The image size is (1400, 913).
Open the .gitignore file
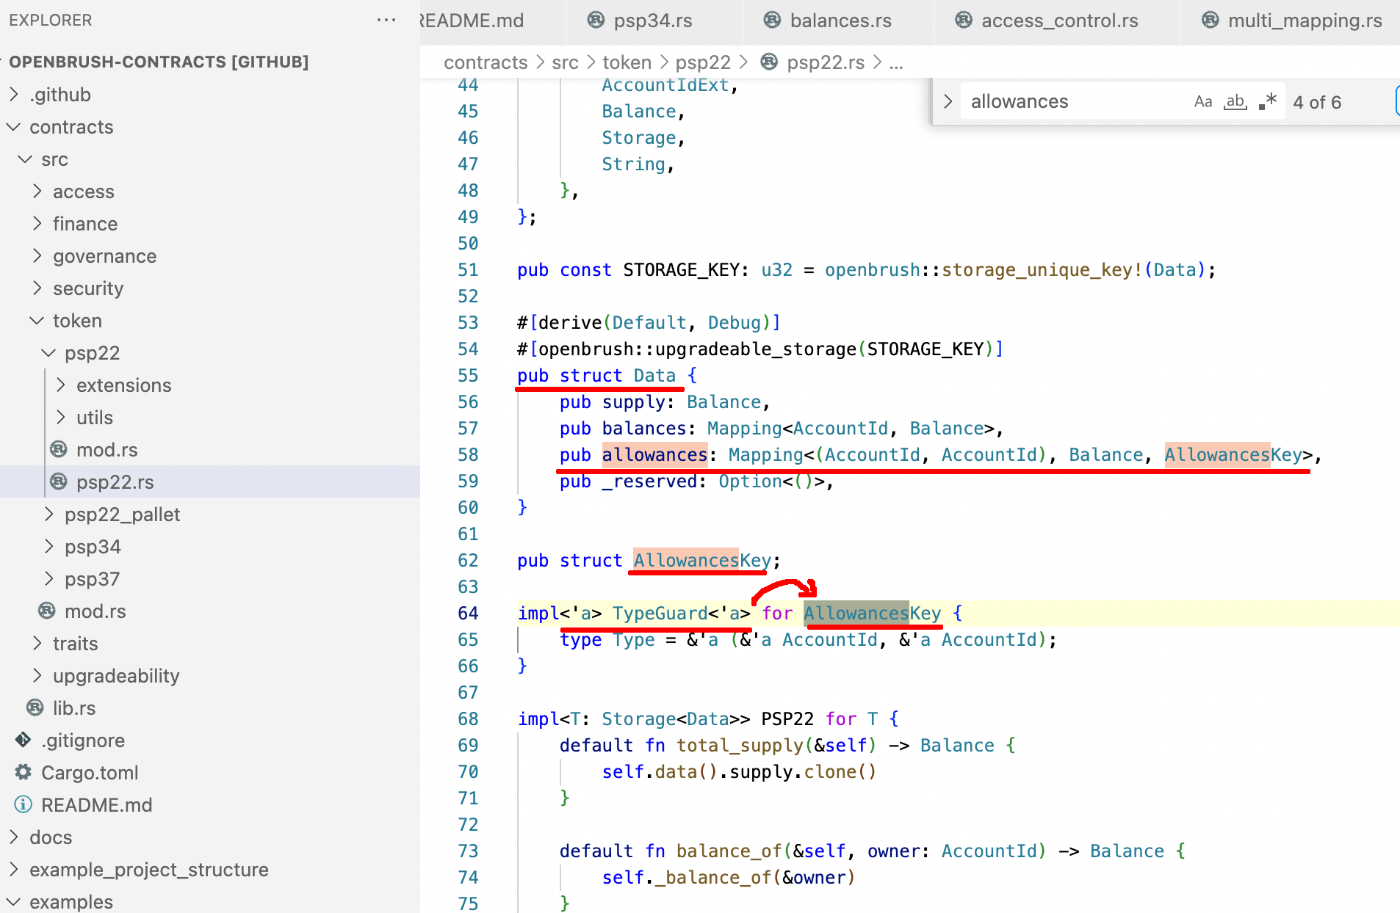coord(83,740)
